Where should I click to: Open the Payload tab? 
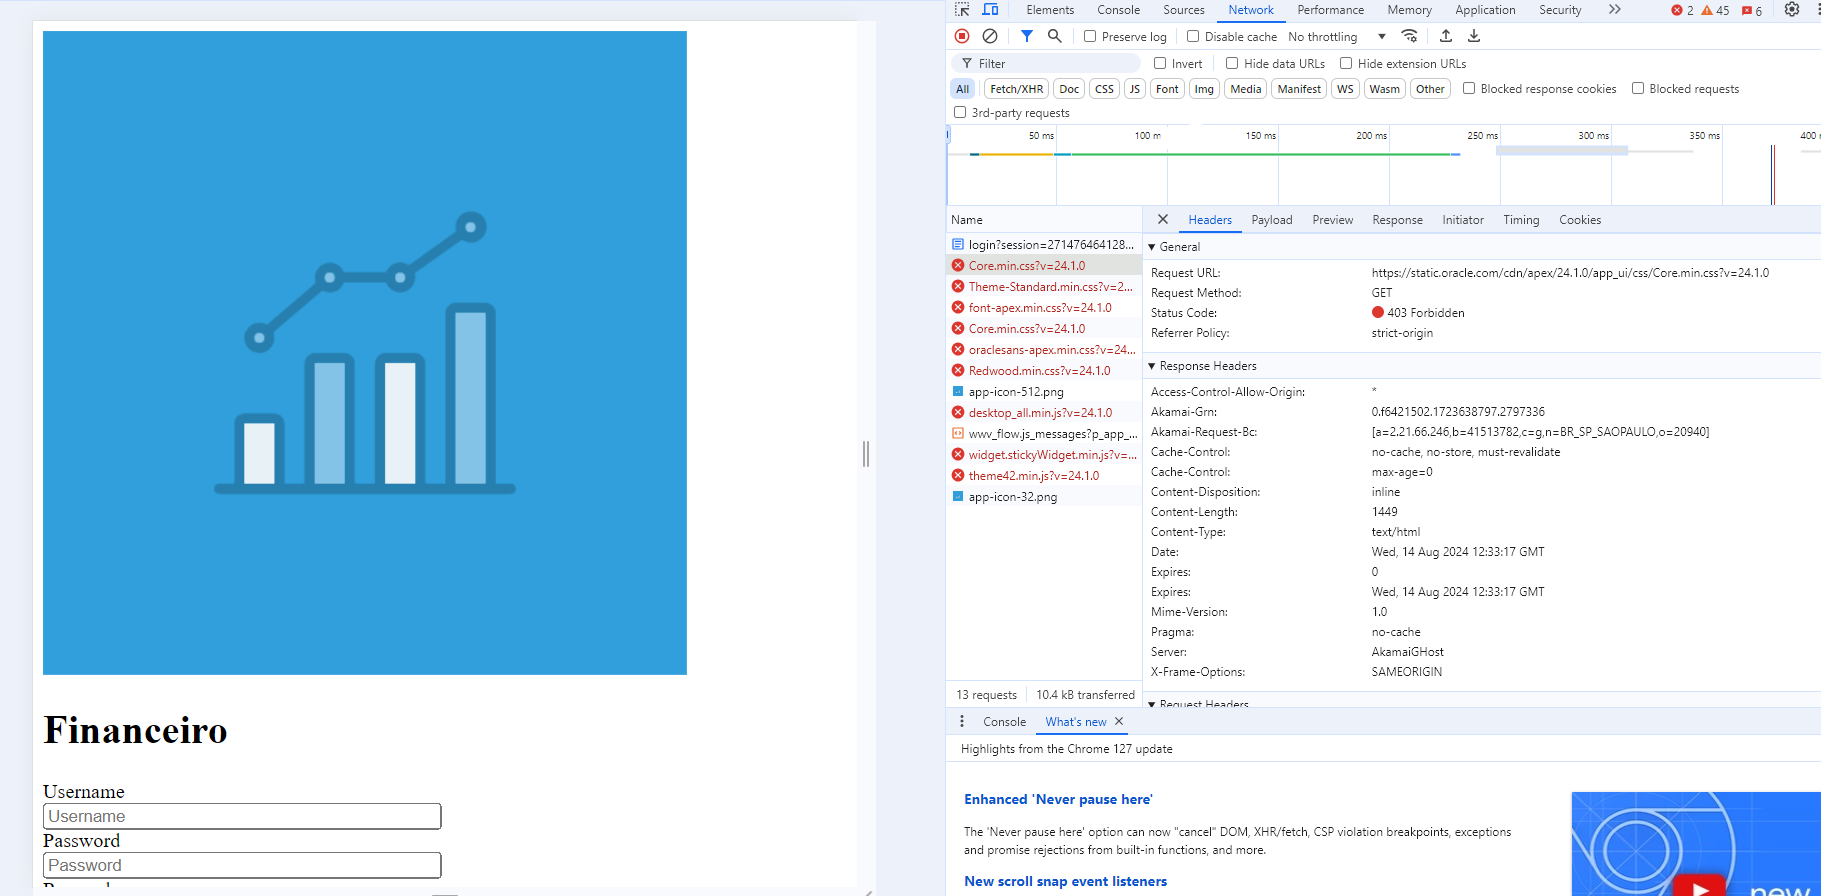pyautogui.click(x=1272, y=220)
